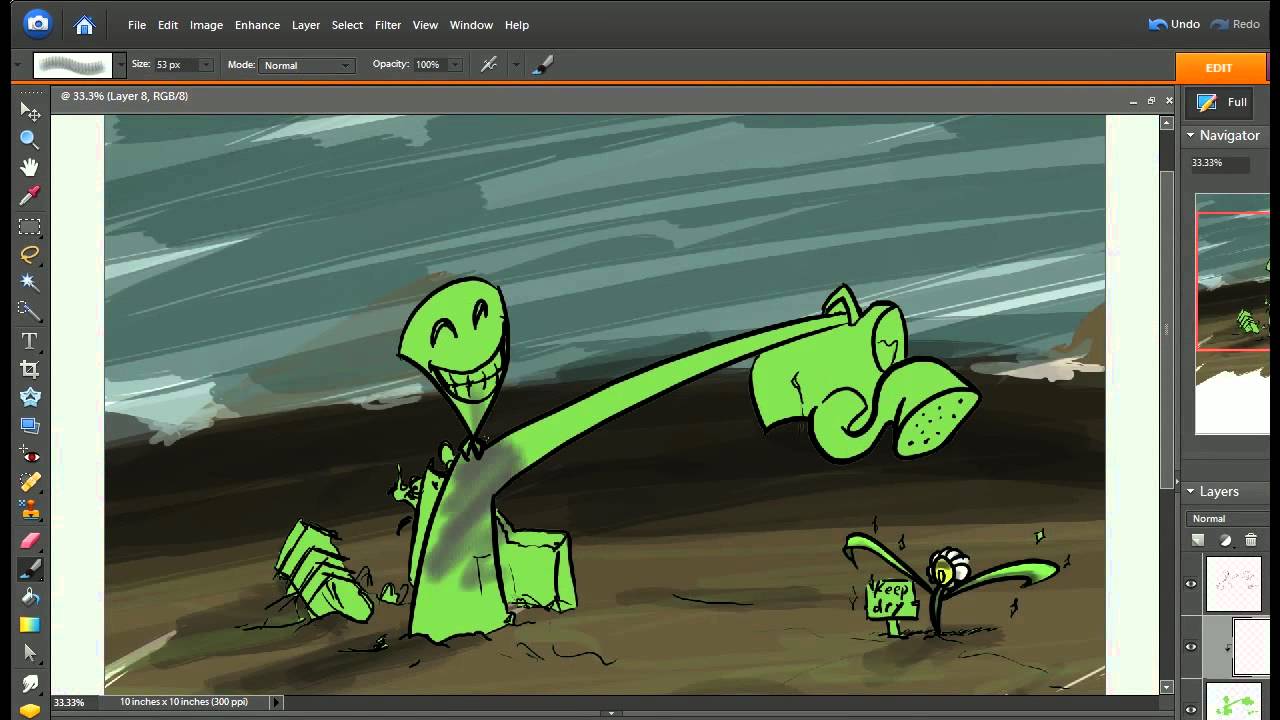Click the Navigator zoom percentage field
Image resolution: width=1280 pixels, height=720 pixels.
tap(1218, 163)
